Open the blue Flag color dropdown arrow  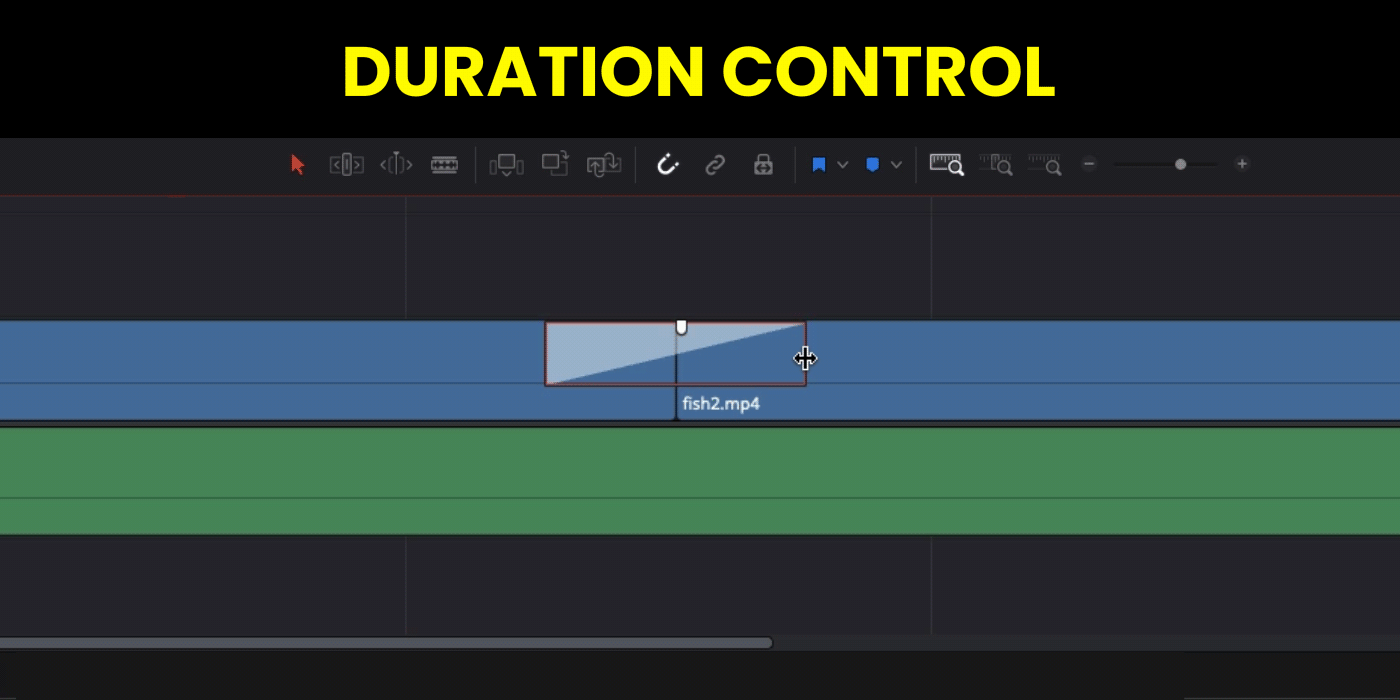843,165
